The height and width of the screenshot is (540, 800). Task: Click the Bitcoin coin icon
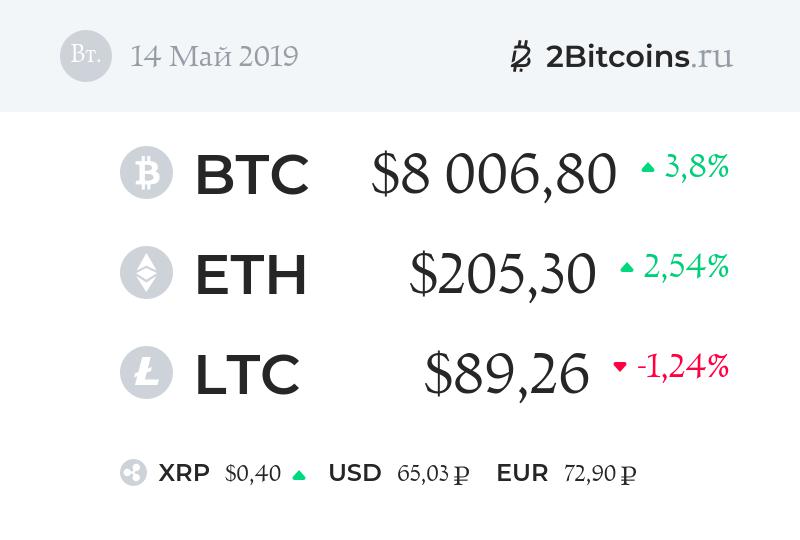tap(146, 173)
